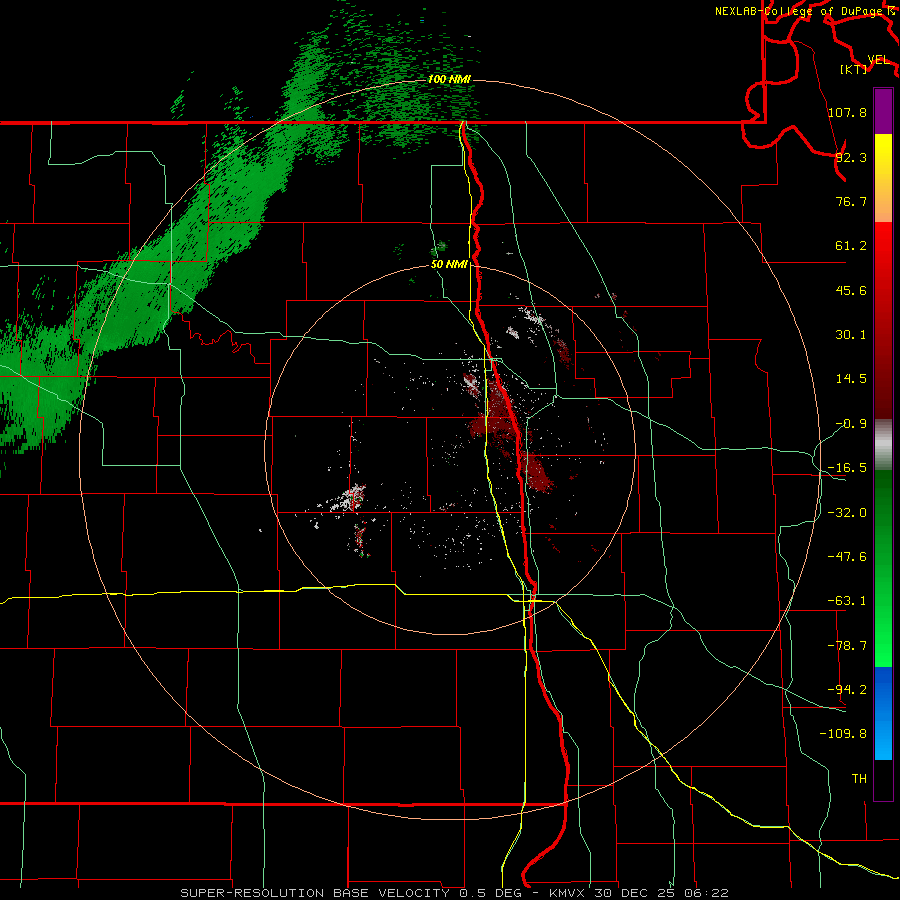Click the -47.6 velocity scale value
Screen dimensions: 900x900
click(847, 557)
